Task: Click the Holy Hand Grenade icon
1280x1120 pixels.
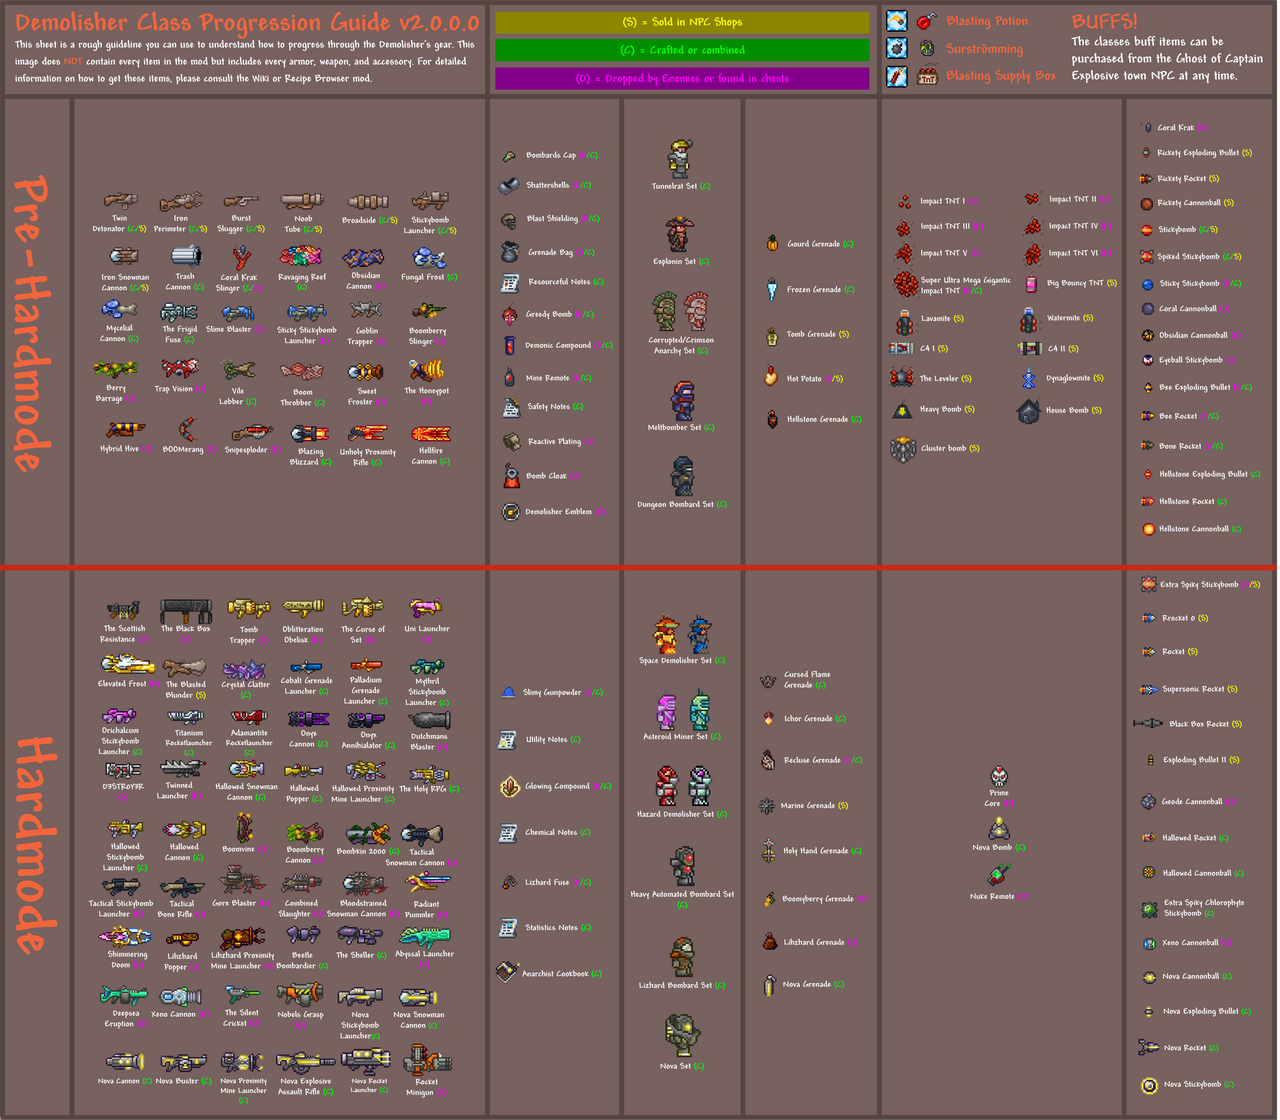Action: pyautogui.click(x=768, y=850)
